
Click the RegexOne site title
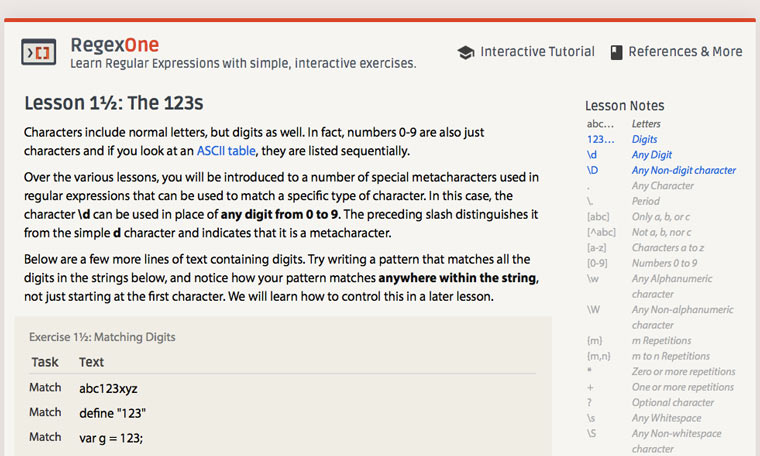coord(114,45)
